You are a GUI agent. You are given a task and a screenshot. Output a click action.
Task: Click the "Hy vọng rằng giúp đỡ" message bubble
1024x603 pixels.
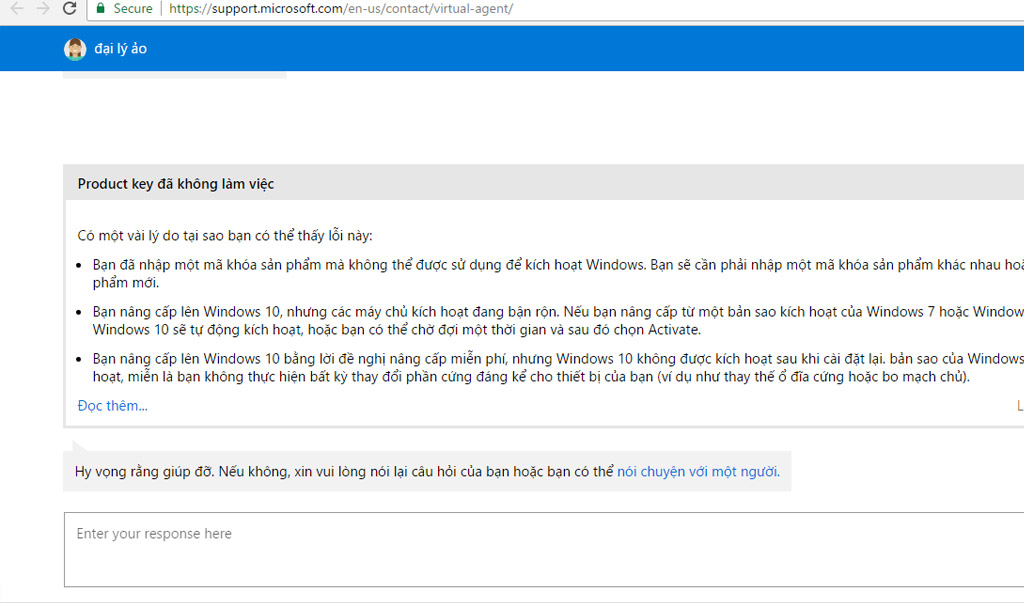pos(340,471)
